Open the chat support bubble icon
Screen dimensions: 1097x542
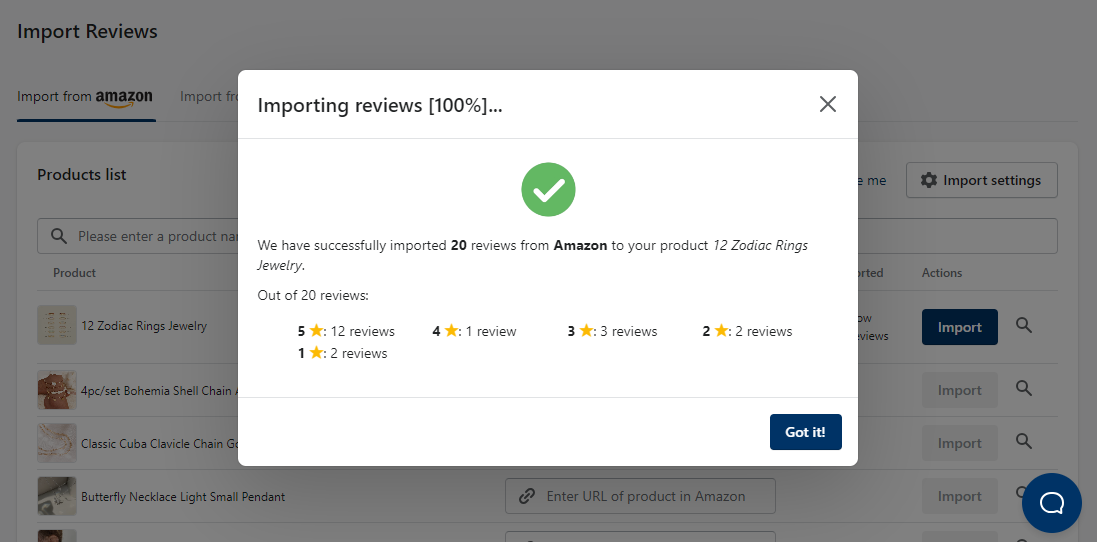(x=1052, y=503)
